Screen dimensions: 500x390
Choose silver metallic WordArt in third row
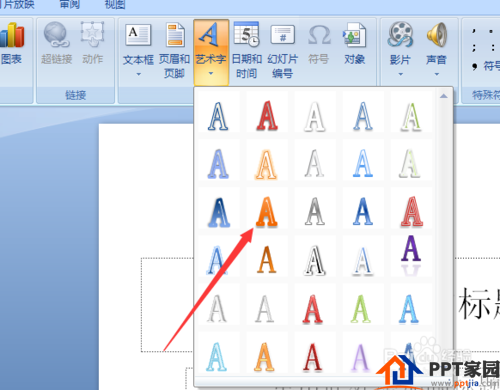[x=315, y=212]
